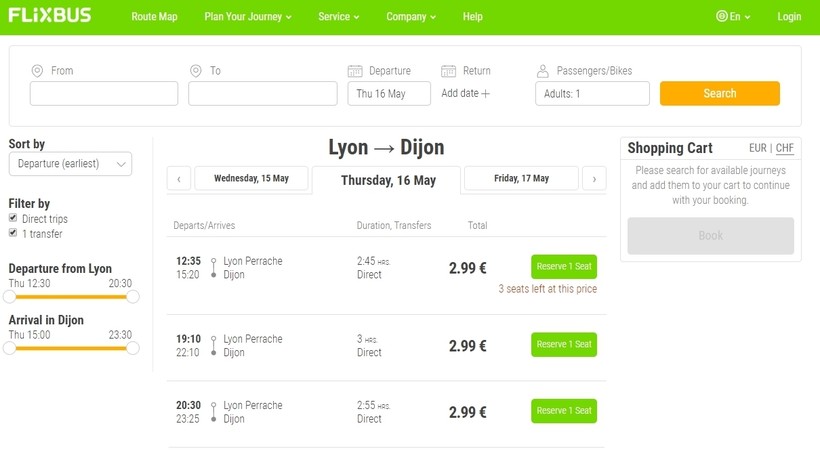Click the Arrival in Dijon right slider handle
This screenshot has width=820, height=451.
point(133,348)
